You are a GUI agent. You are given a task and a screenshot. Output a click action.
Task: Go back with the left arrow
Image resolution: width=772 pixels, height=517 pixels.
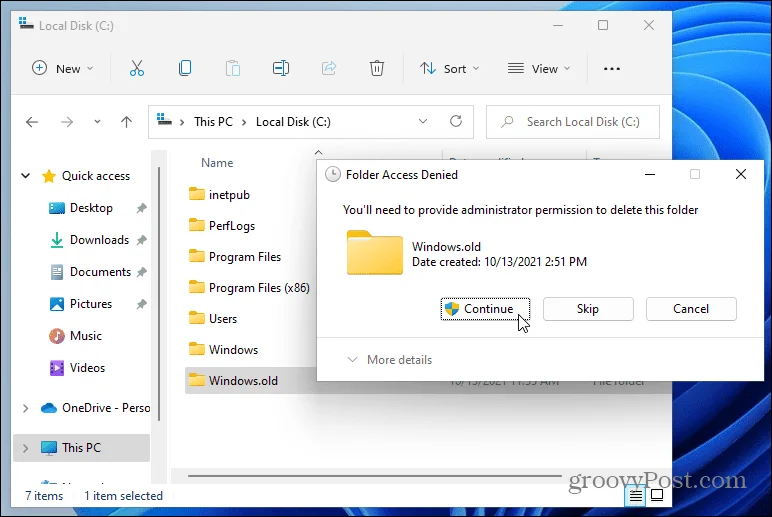pos(32,122)
